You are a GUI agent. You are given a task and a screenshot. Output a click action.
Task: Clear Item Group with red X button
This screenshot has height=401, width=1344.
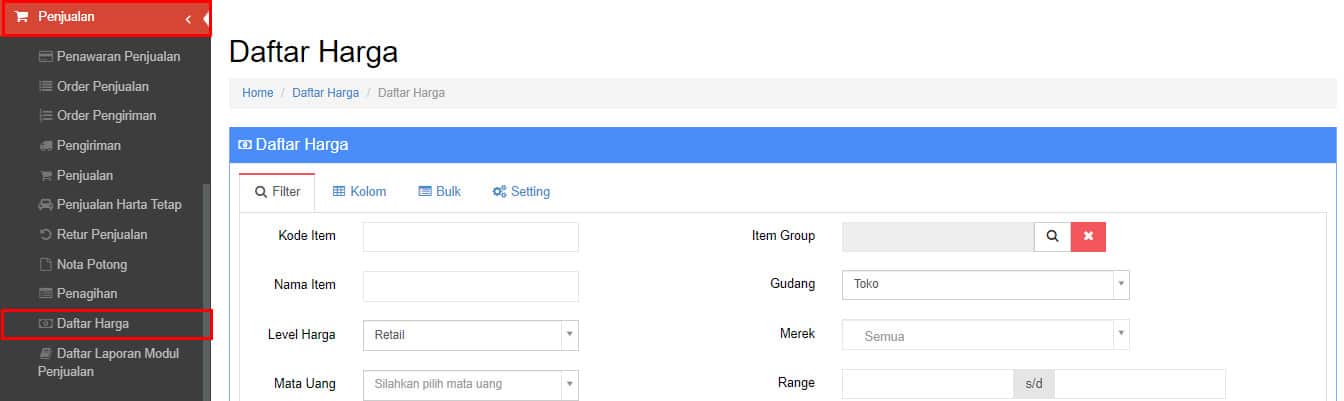pos(1088,236)
